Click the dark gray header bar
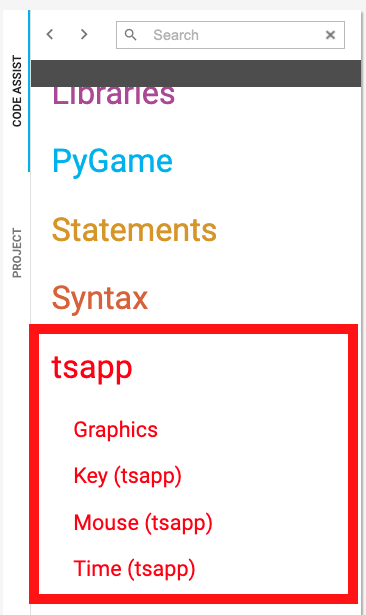The height and width of the screenshot is (615, 366). coord(196,73)
